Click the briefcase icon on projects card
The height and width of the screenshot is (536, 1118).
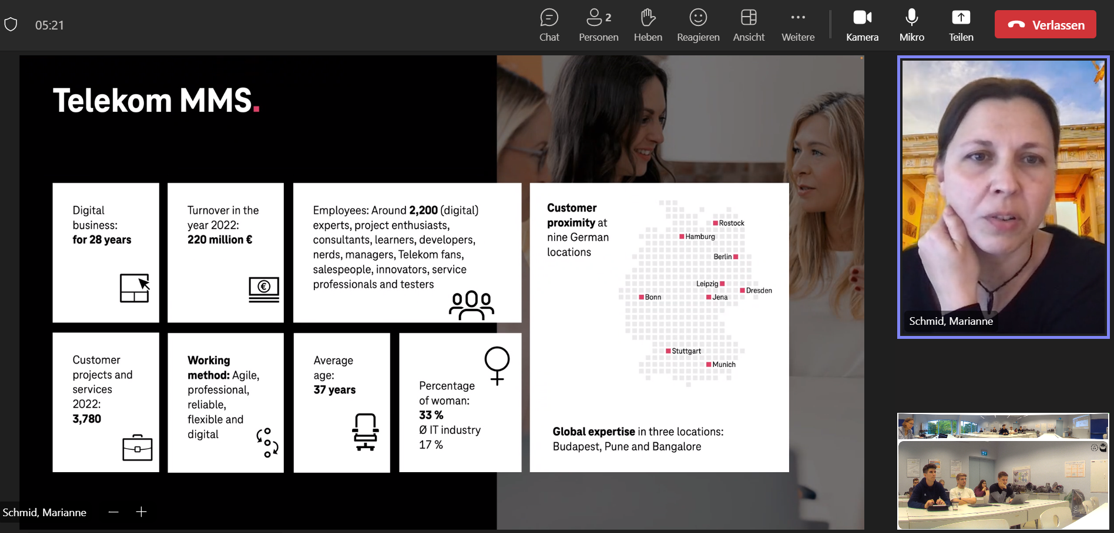[137, 448]
